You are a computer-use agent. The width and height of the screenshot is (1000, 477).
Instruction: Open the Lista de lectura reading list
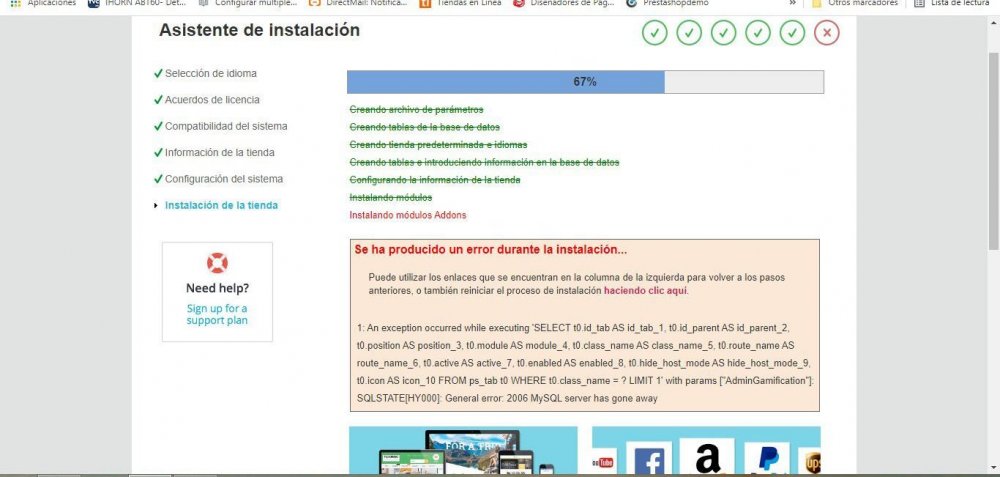pyautogui.click(x=952, y=3)
